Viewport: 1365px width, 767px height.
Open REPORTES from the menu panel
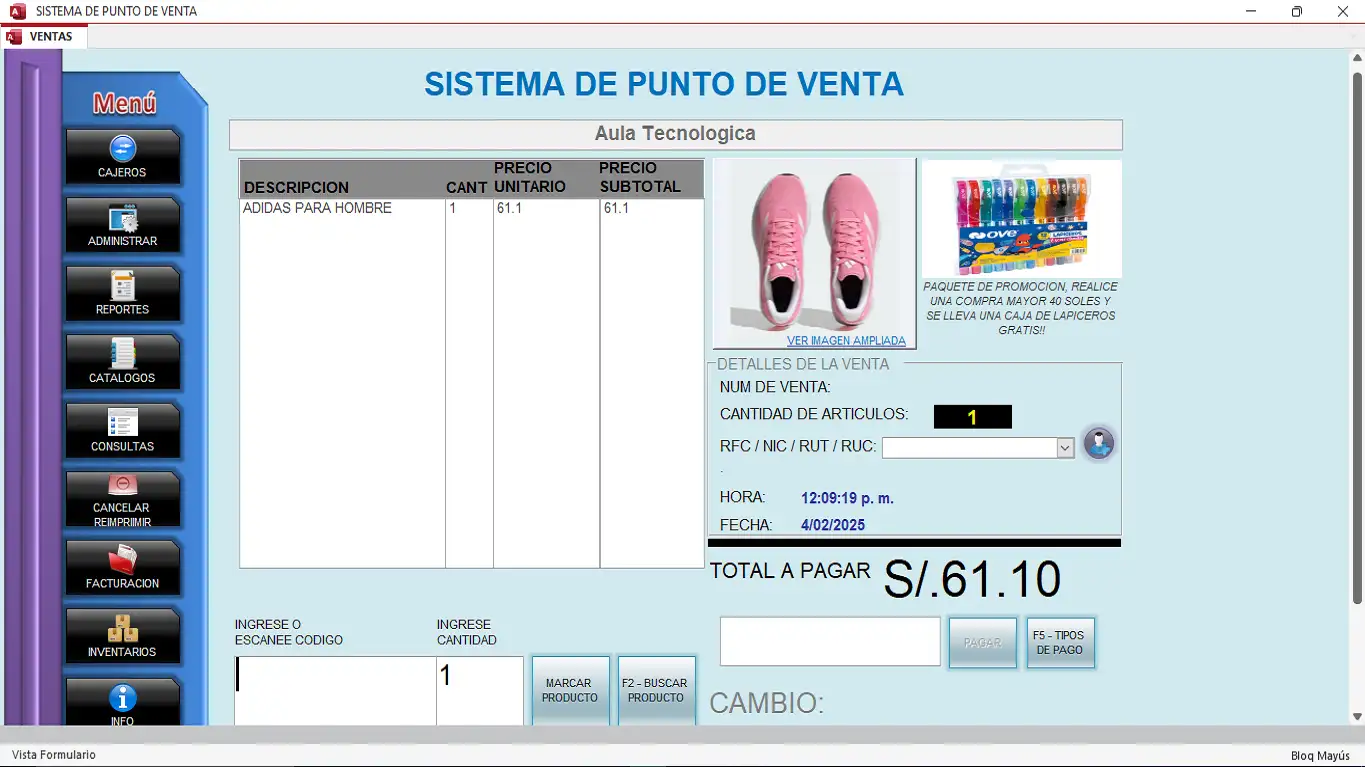(x=122, y=293)
